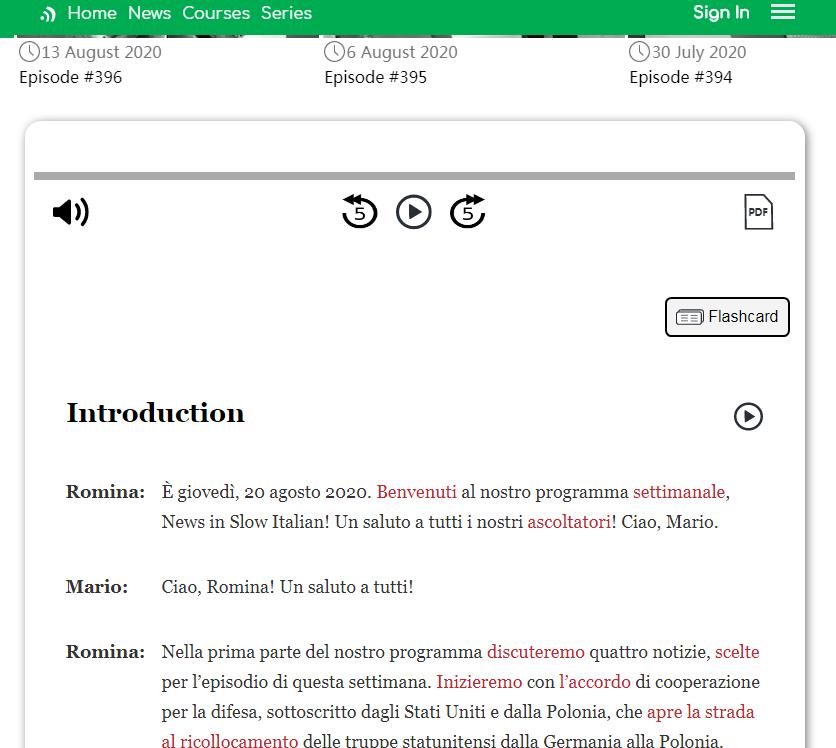Click the clock icon beside 6 August 2020
836x748 pixels.
click(334, 52)
